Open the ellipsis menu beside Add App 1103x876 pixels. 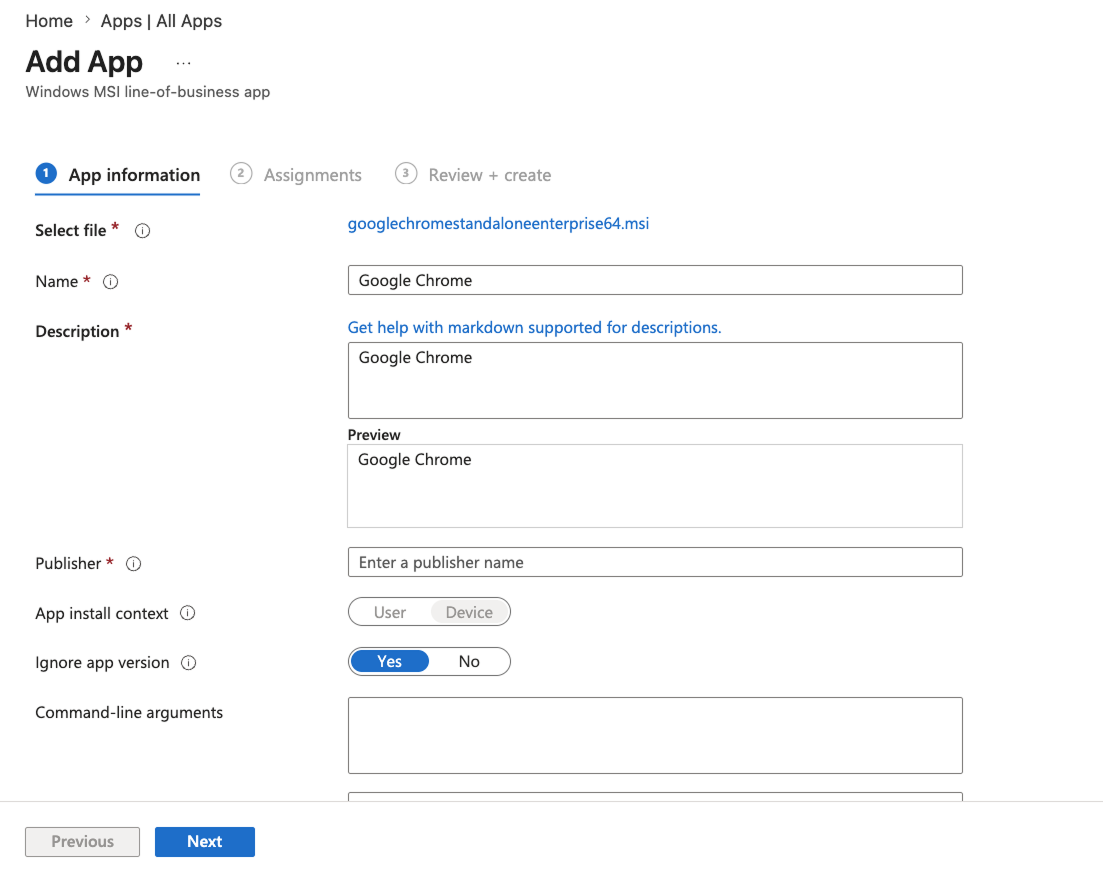184,63
